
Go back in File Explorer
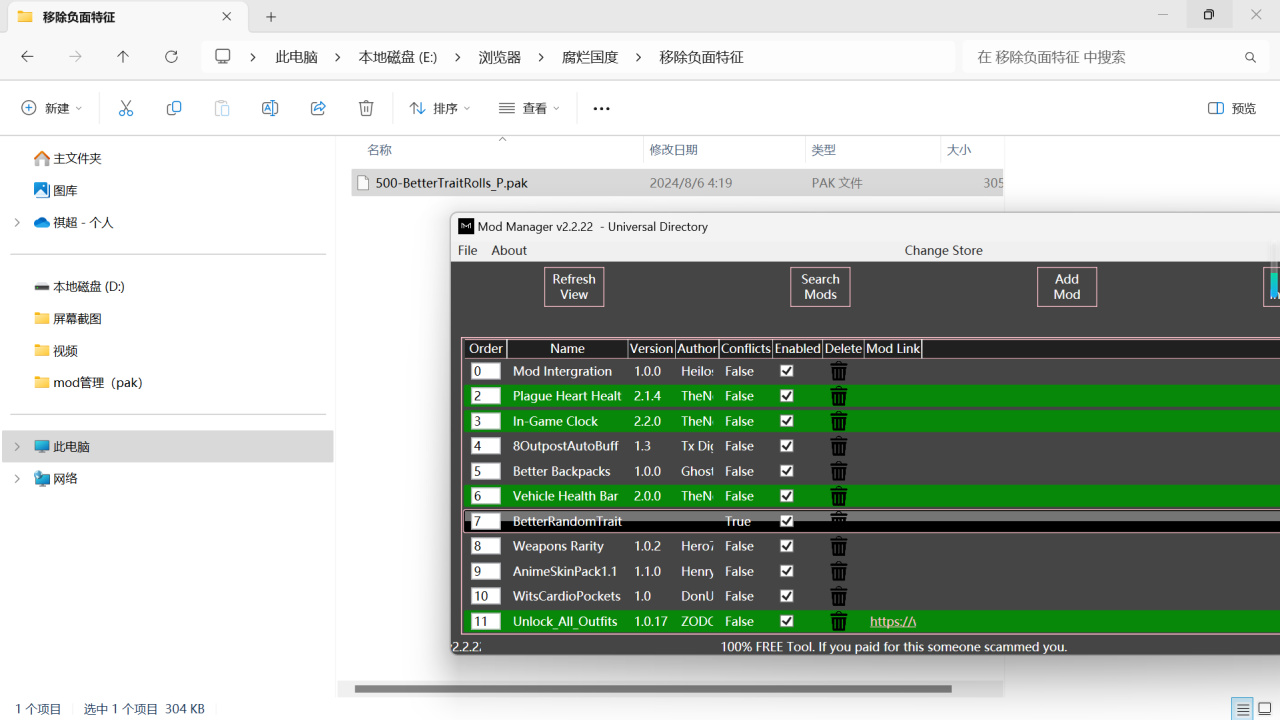tap(27, 57)
